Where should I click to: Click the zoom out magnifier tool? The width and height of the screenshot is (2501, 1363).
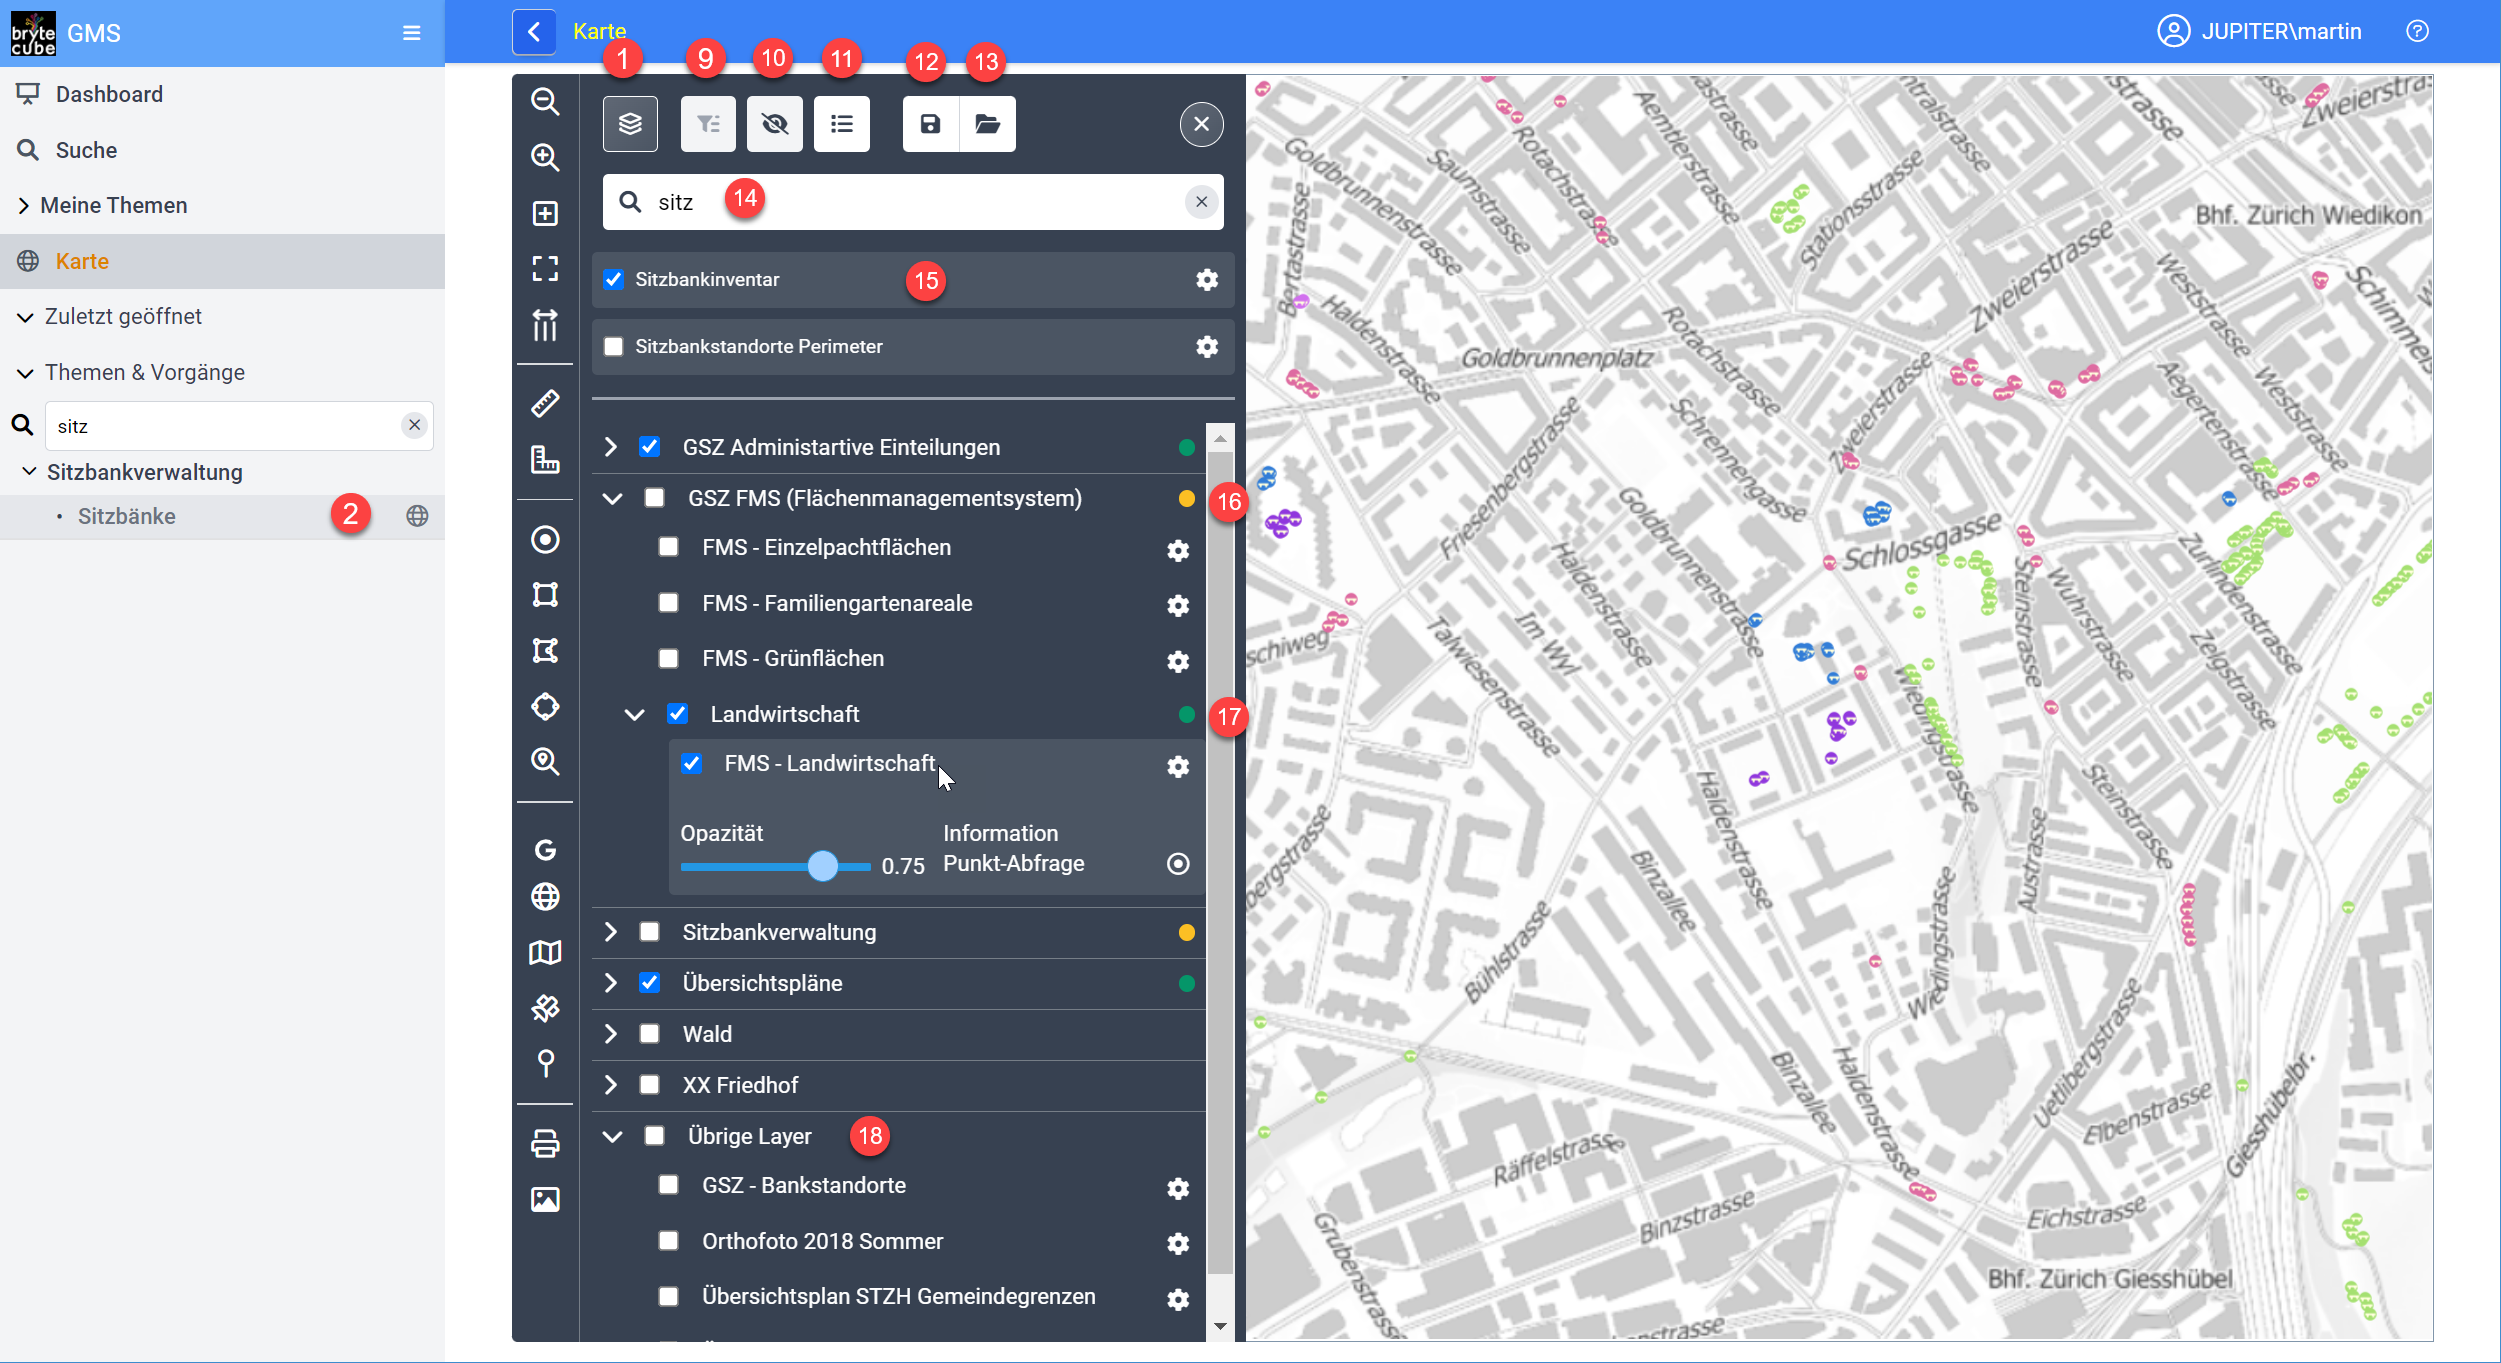pos(545,101)
